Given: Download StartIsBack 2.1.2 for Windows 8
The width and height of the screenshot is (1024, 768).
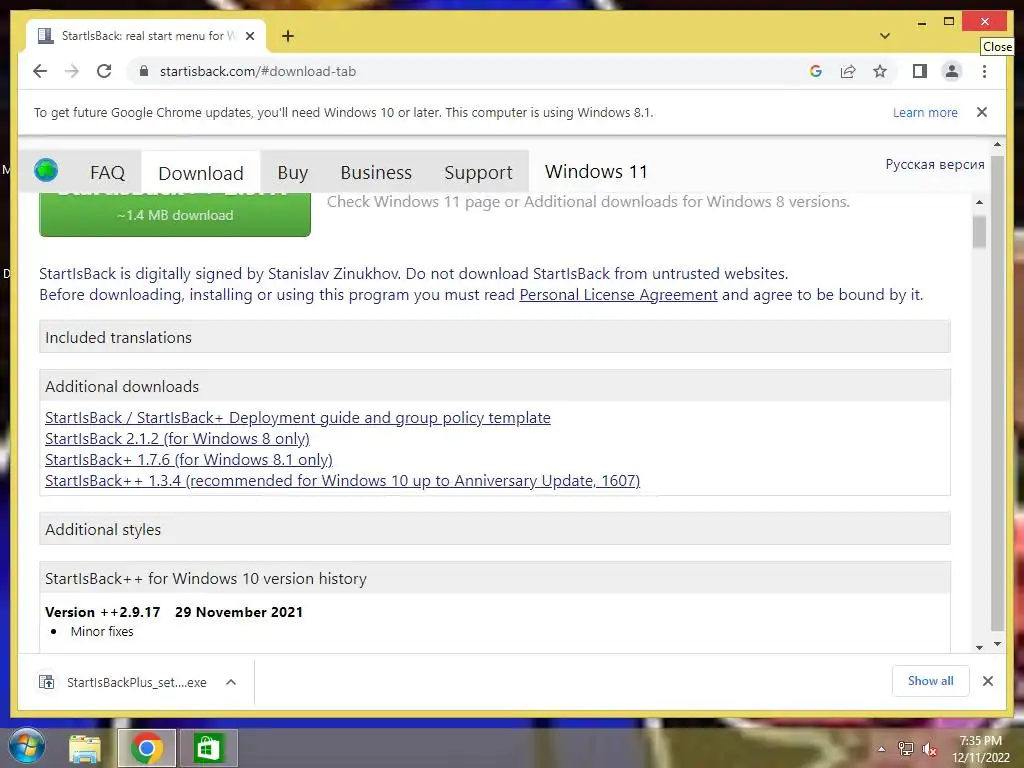Looking at the screenshot, I should click(177, 439).
